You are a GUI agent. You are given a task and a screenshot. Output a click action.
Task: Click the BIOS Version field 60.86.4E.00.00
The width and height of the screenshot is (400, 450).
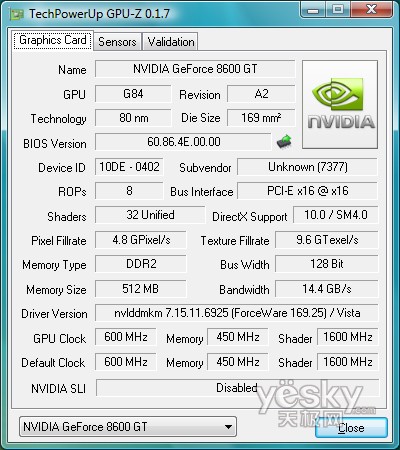click(183, 142)
